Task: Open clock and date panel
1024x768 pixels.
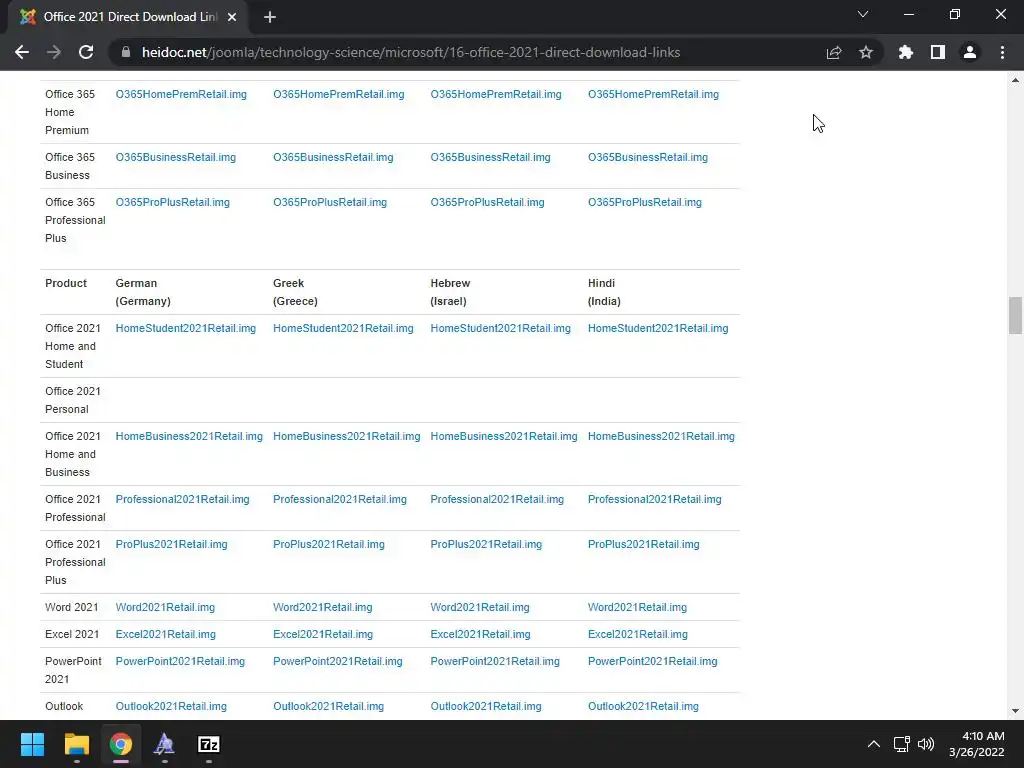Action: click(977, 744)
